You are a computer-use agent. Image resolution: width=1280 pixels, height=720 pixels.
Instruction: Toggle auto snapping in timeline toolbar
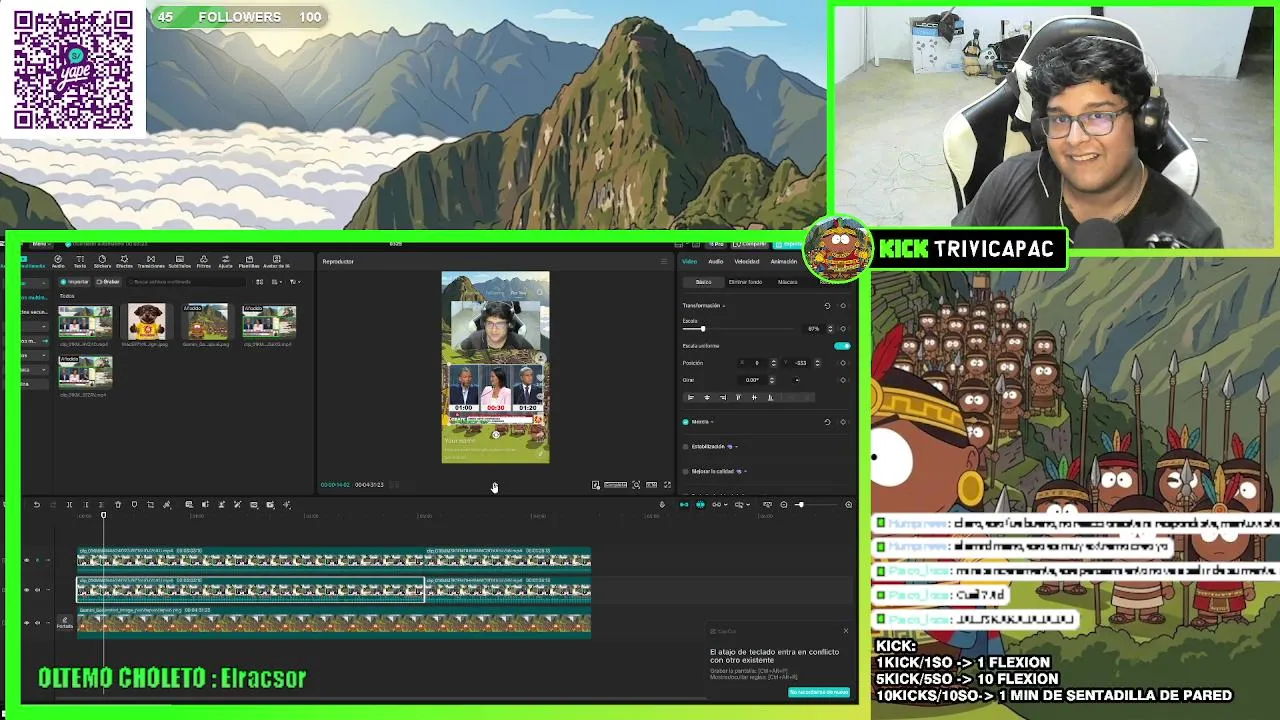[x=700, y=504]
